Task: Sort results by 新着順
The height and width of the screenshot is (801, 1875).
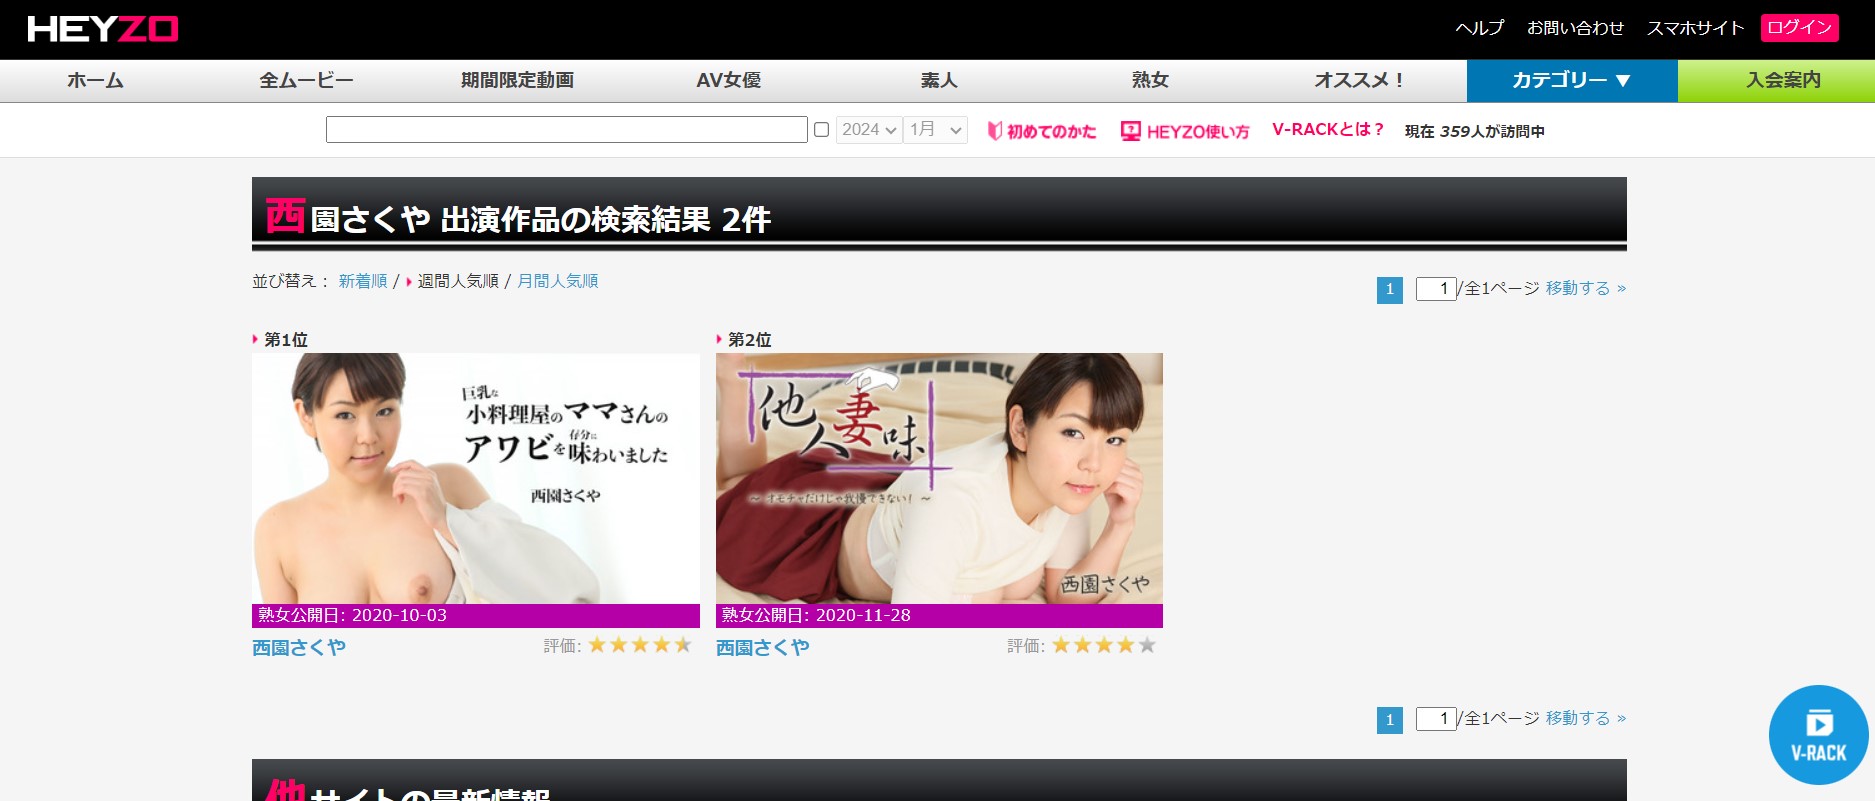Action: click(x=362, y=281)
